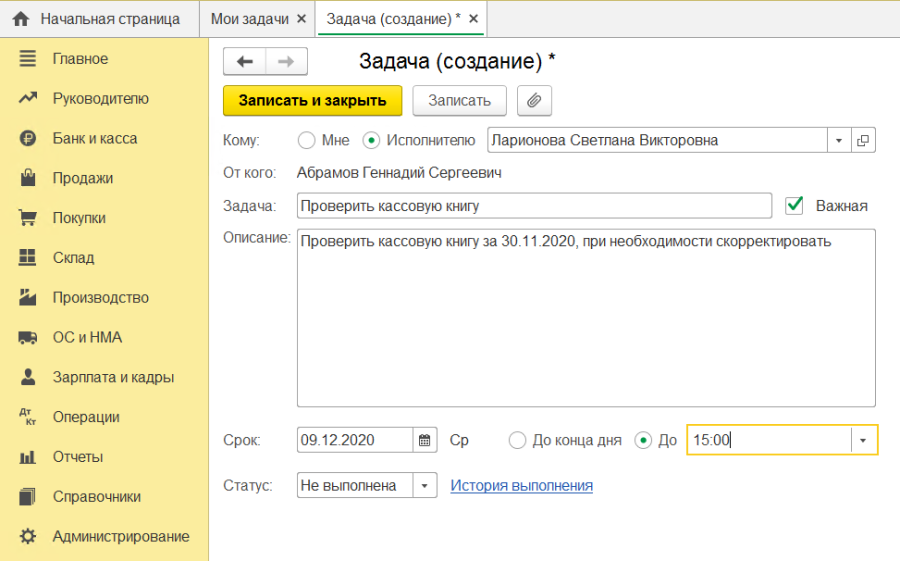Close the "Задача (создание)" tab
Image resolution: width=900 pixels, height=561 pixels.
coord(473,19)
